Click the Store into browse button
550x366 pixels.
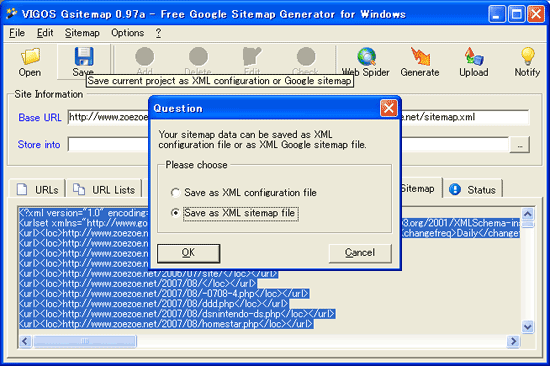pos(520,145)
